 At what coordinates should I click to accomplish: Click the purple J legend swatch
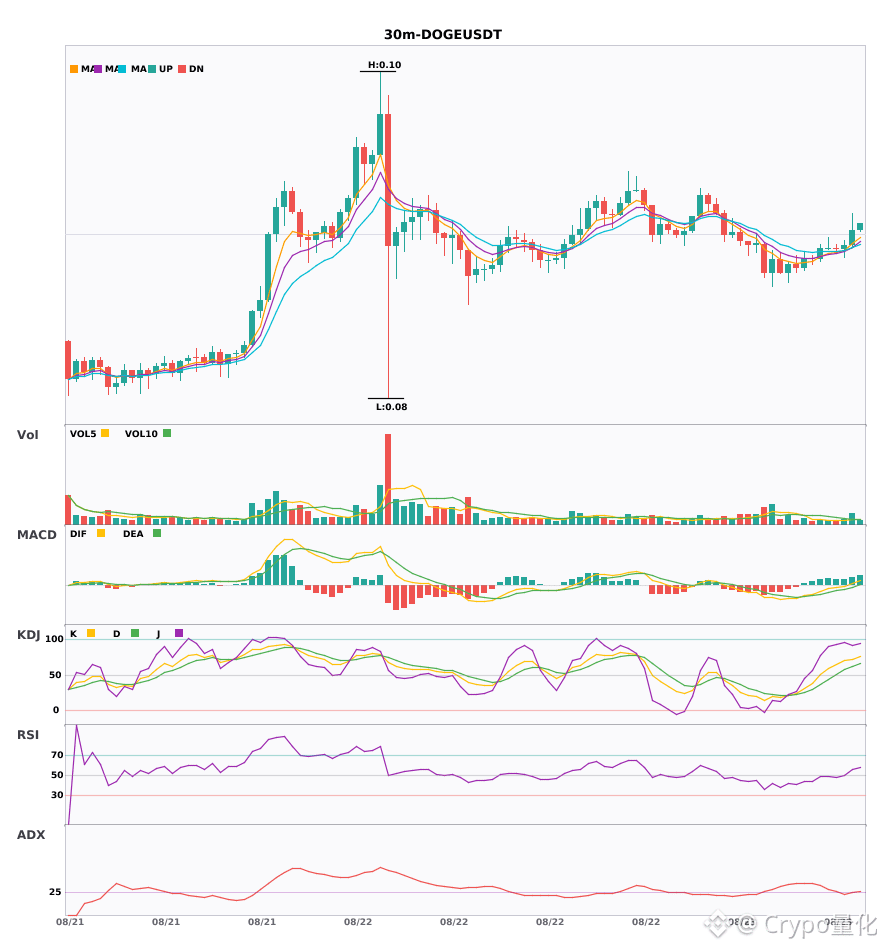coord(179,633)
